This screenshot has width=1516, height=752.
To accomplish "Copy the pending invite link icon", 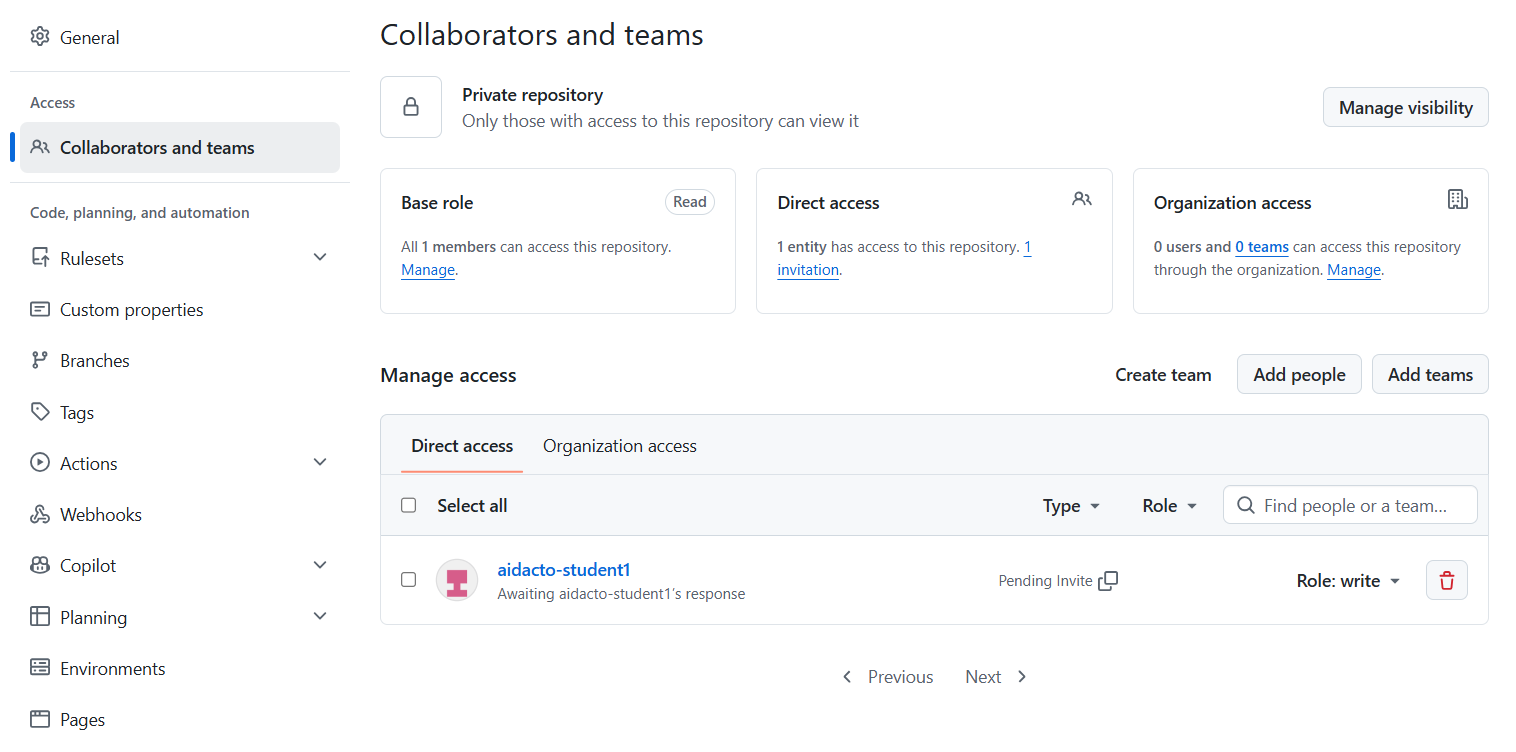I will 1108,581.
